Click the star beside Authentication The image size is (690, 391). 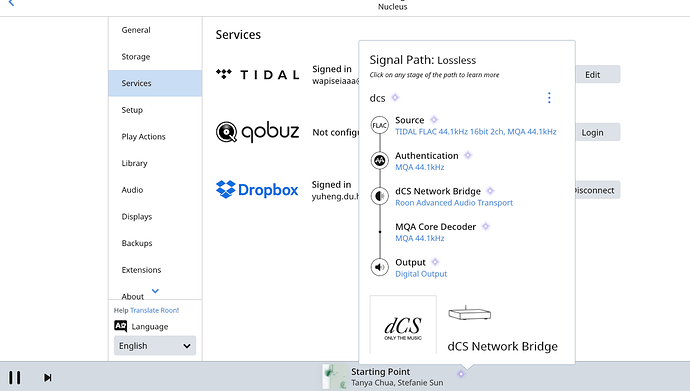pyautogui.click(x=468, y=155)
